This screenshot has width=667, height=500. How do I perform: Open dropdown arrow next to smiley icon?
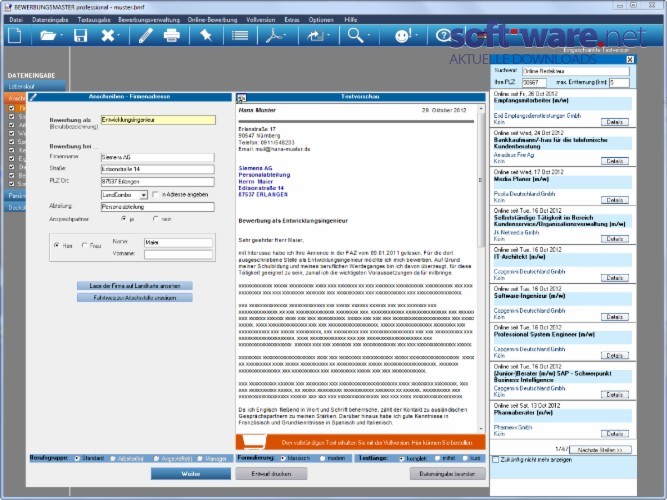416,35
